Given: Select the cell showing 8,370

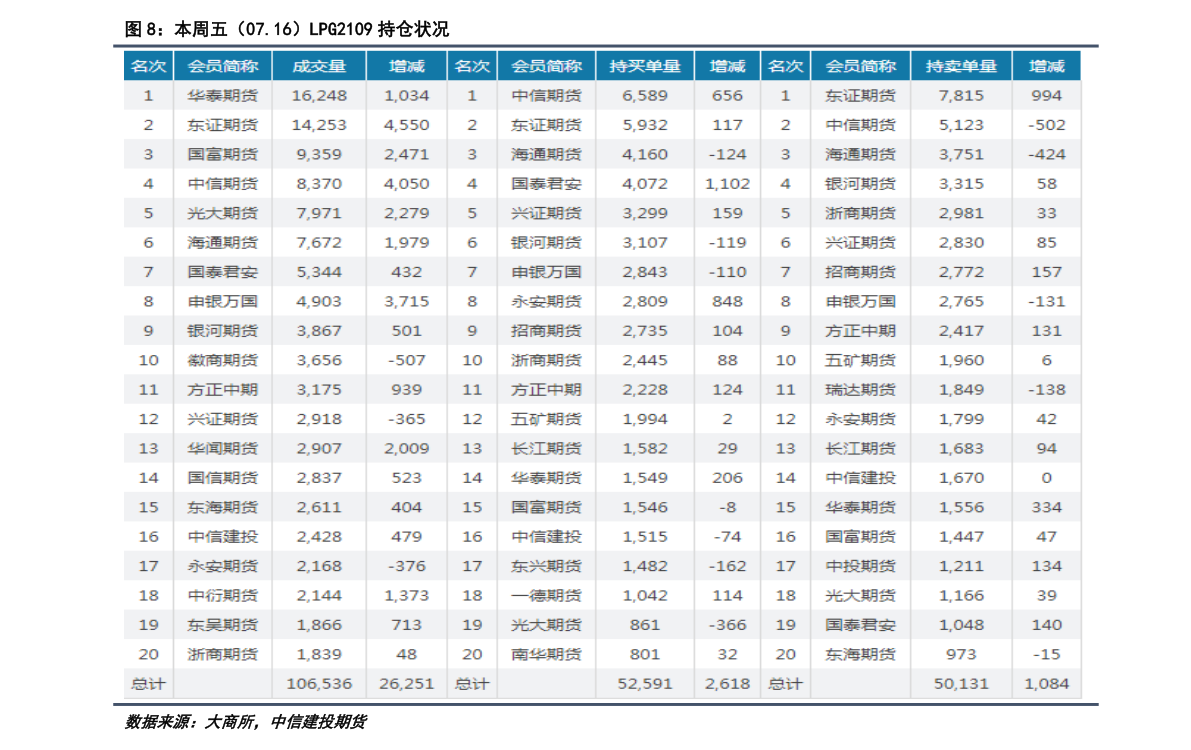Looking at the screenshot, I should pos(319,184).
